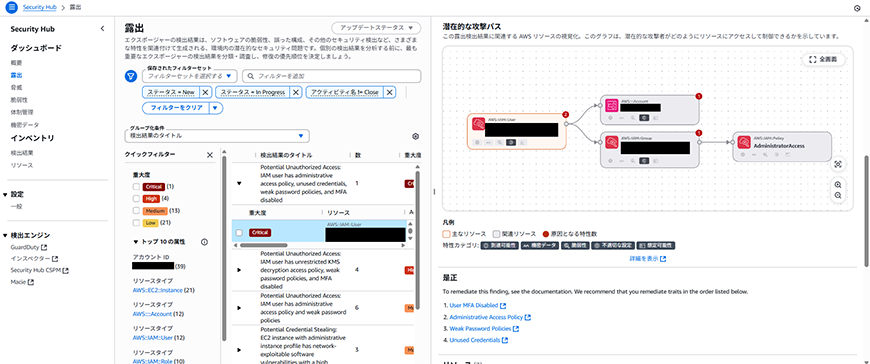Remove the アクティビティ名 != Close filter chip
The width and height of the screenshot is (870, 364).
[x=390, y=92]
